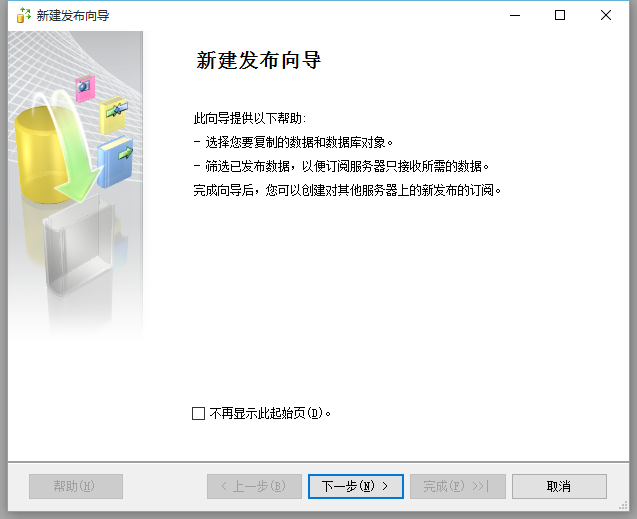
Task: Click the grayed 帮助(H) button
Action: [76, 486]
